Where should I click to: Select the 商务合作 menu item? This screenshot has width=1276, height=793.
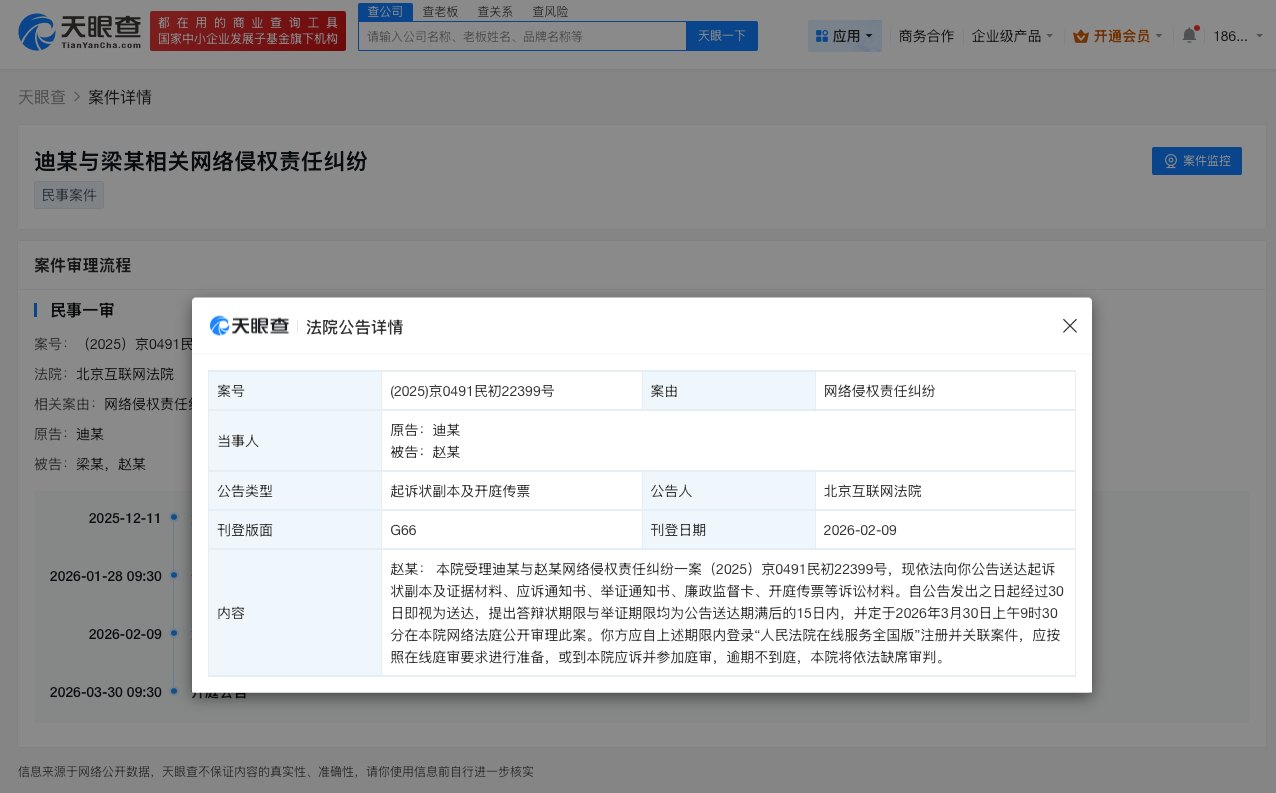[926, 34]
